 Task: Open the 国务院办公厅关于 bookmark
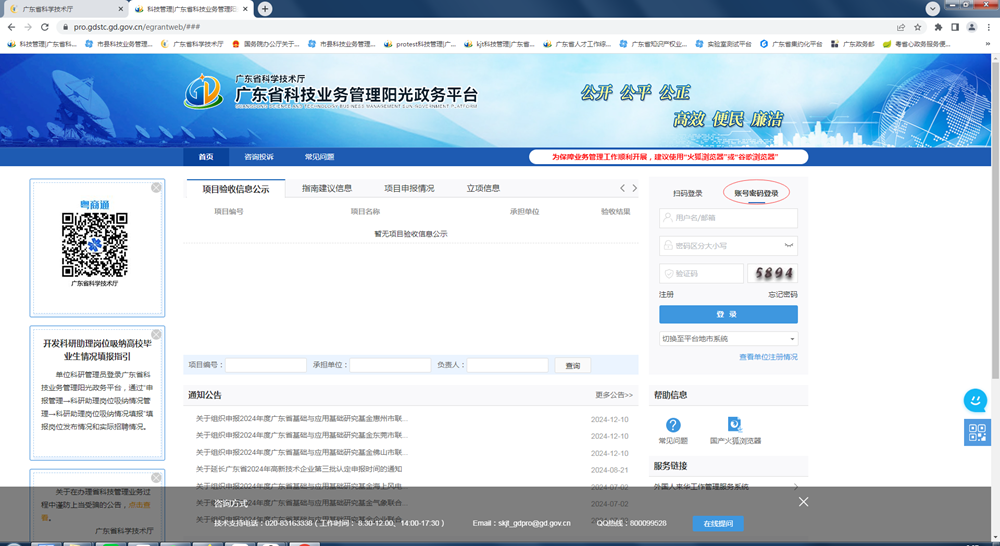click(265, 44)
